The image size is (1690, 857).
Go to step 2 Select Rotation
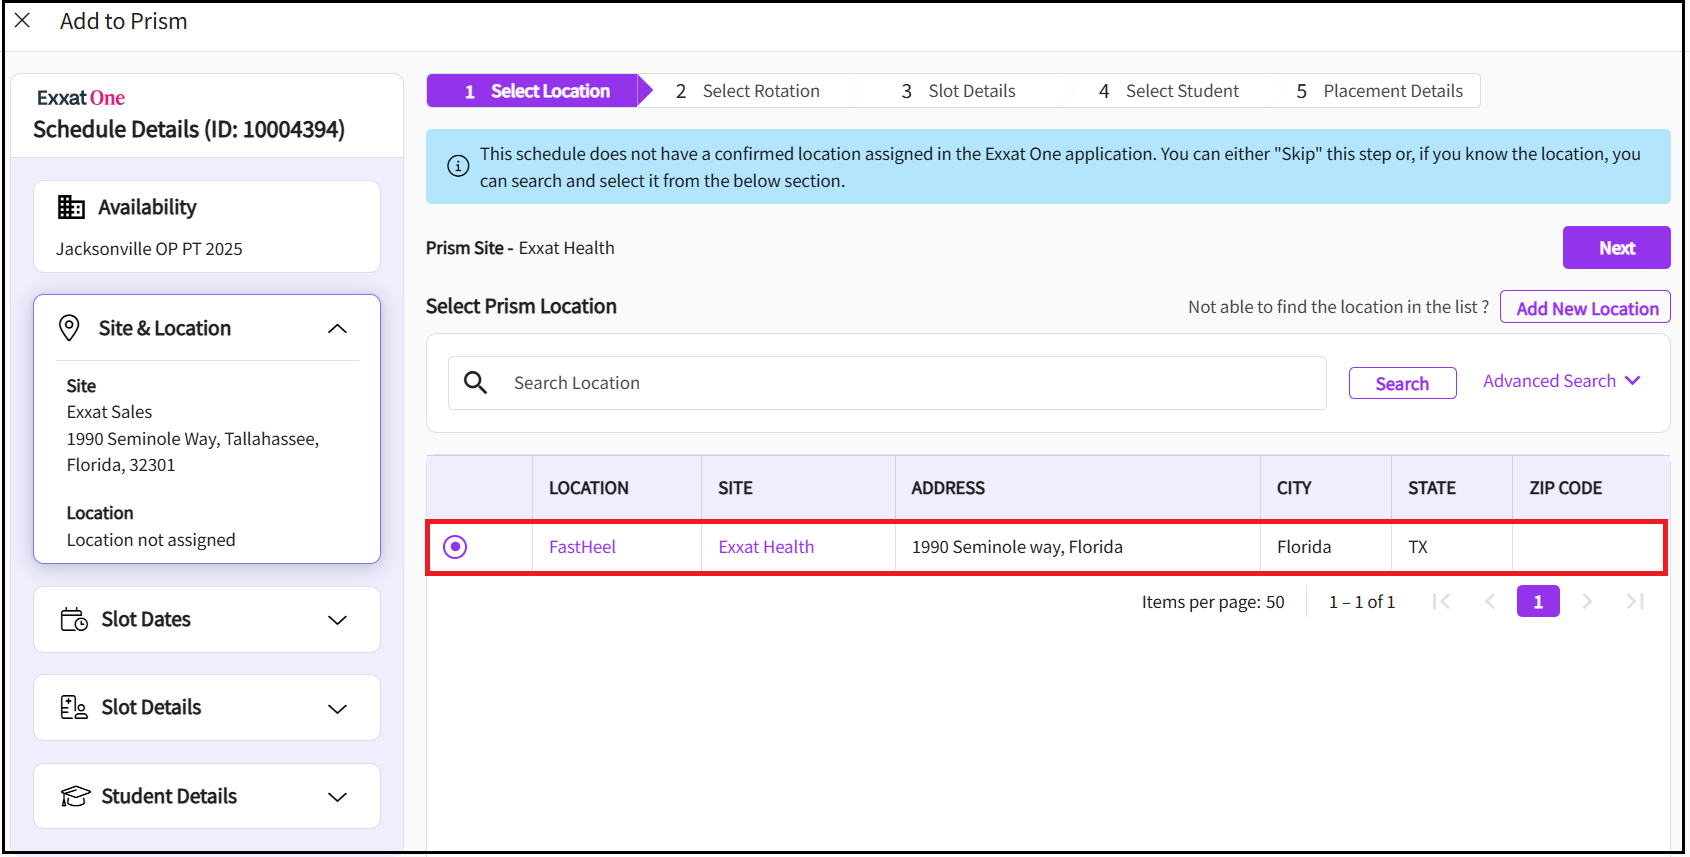747,91
